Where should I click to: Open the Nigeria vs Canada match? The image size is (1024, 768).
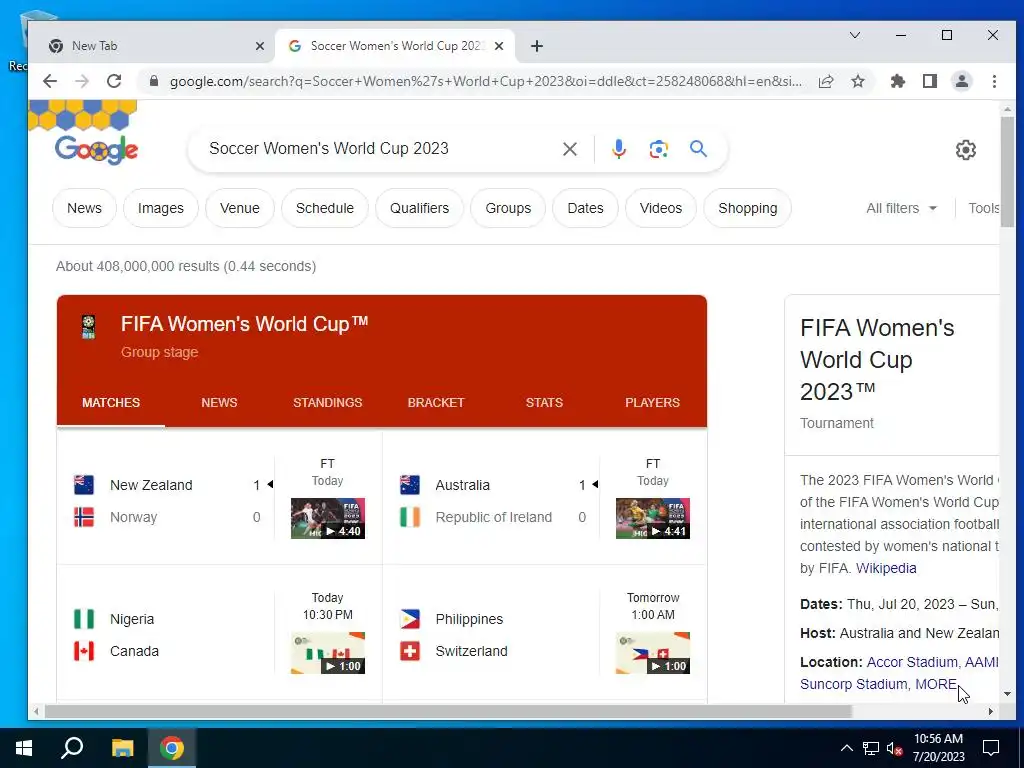[x=167, y=635]
